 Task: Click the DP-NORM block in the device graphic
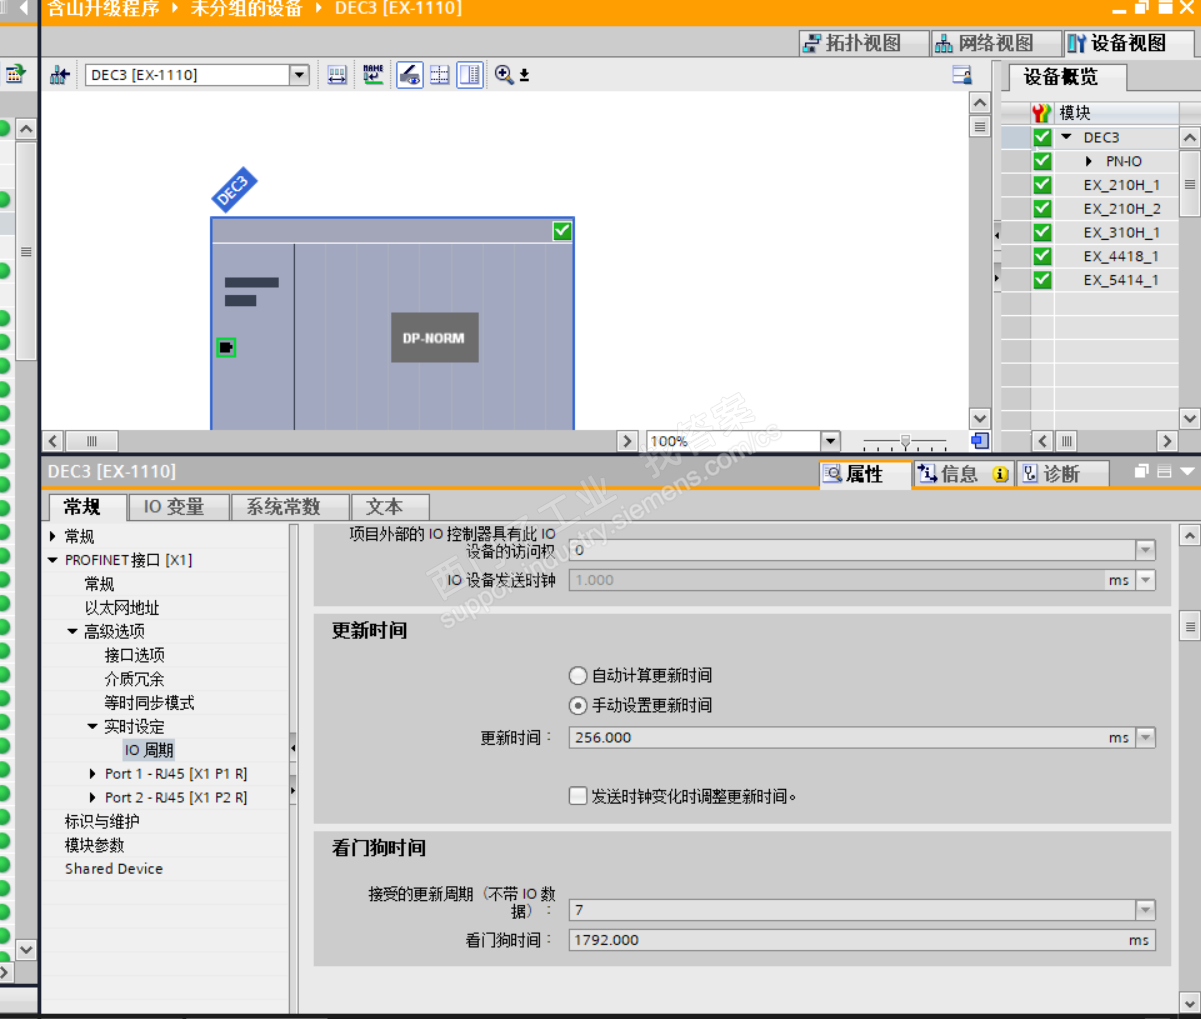434,338
